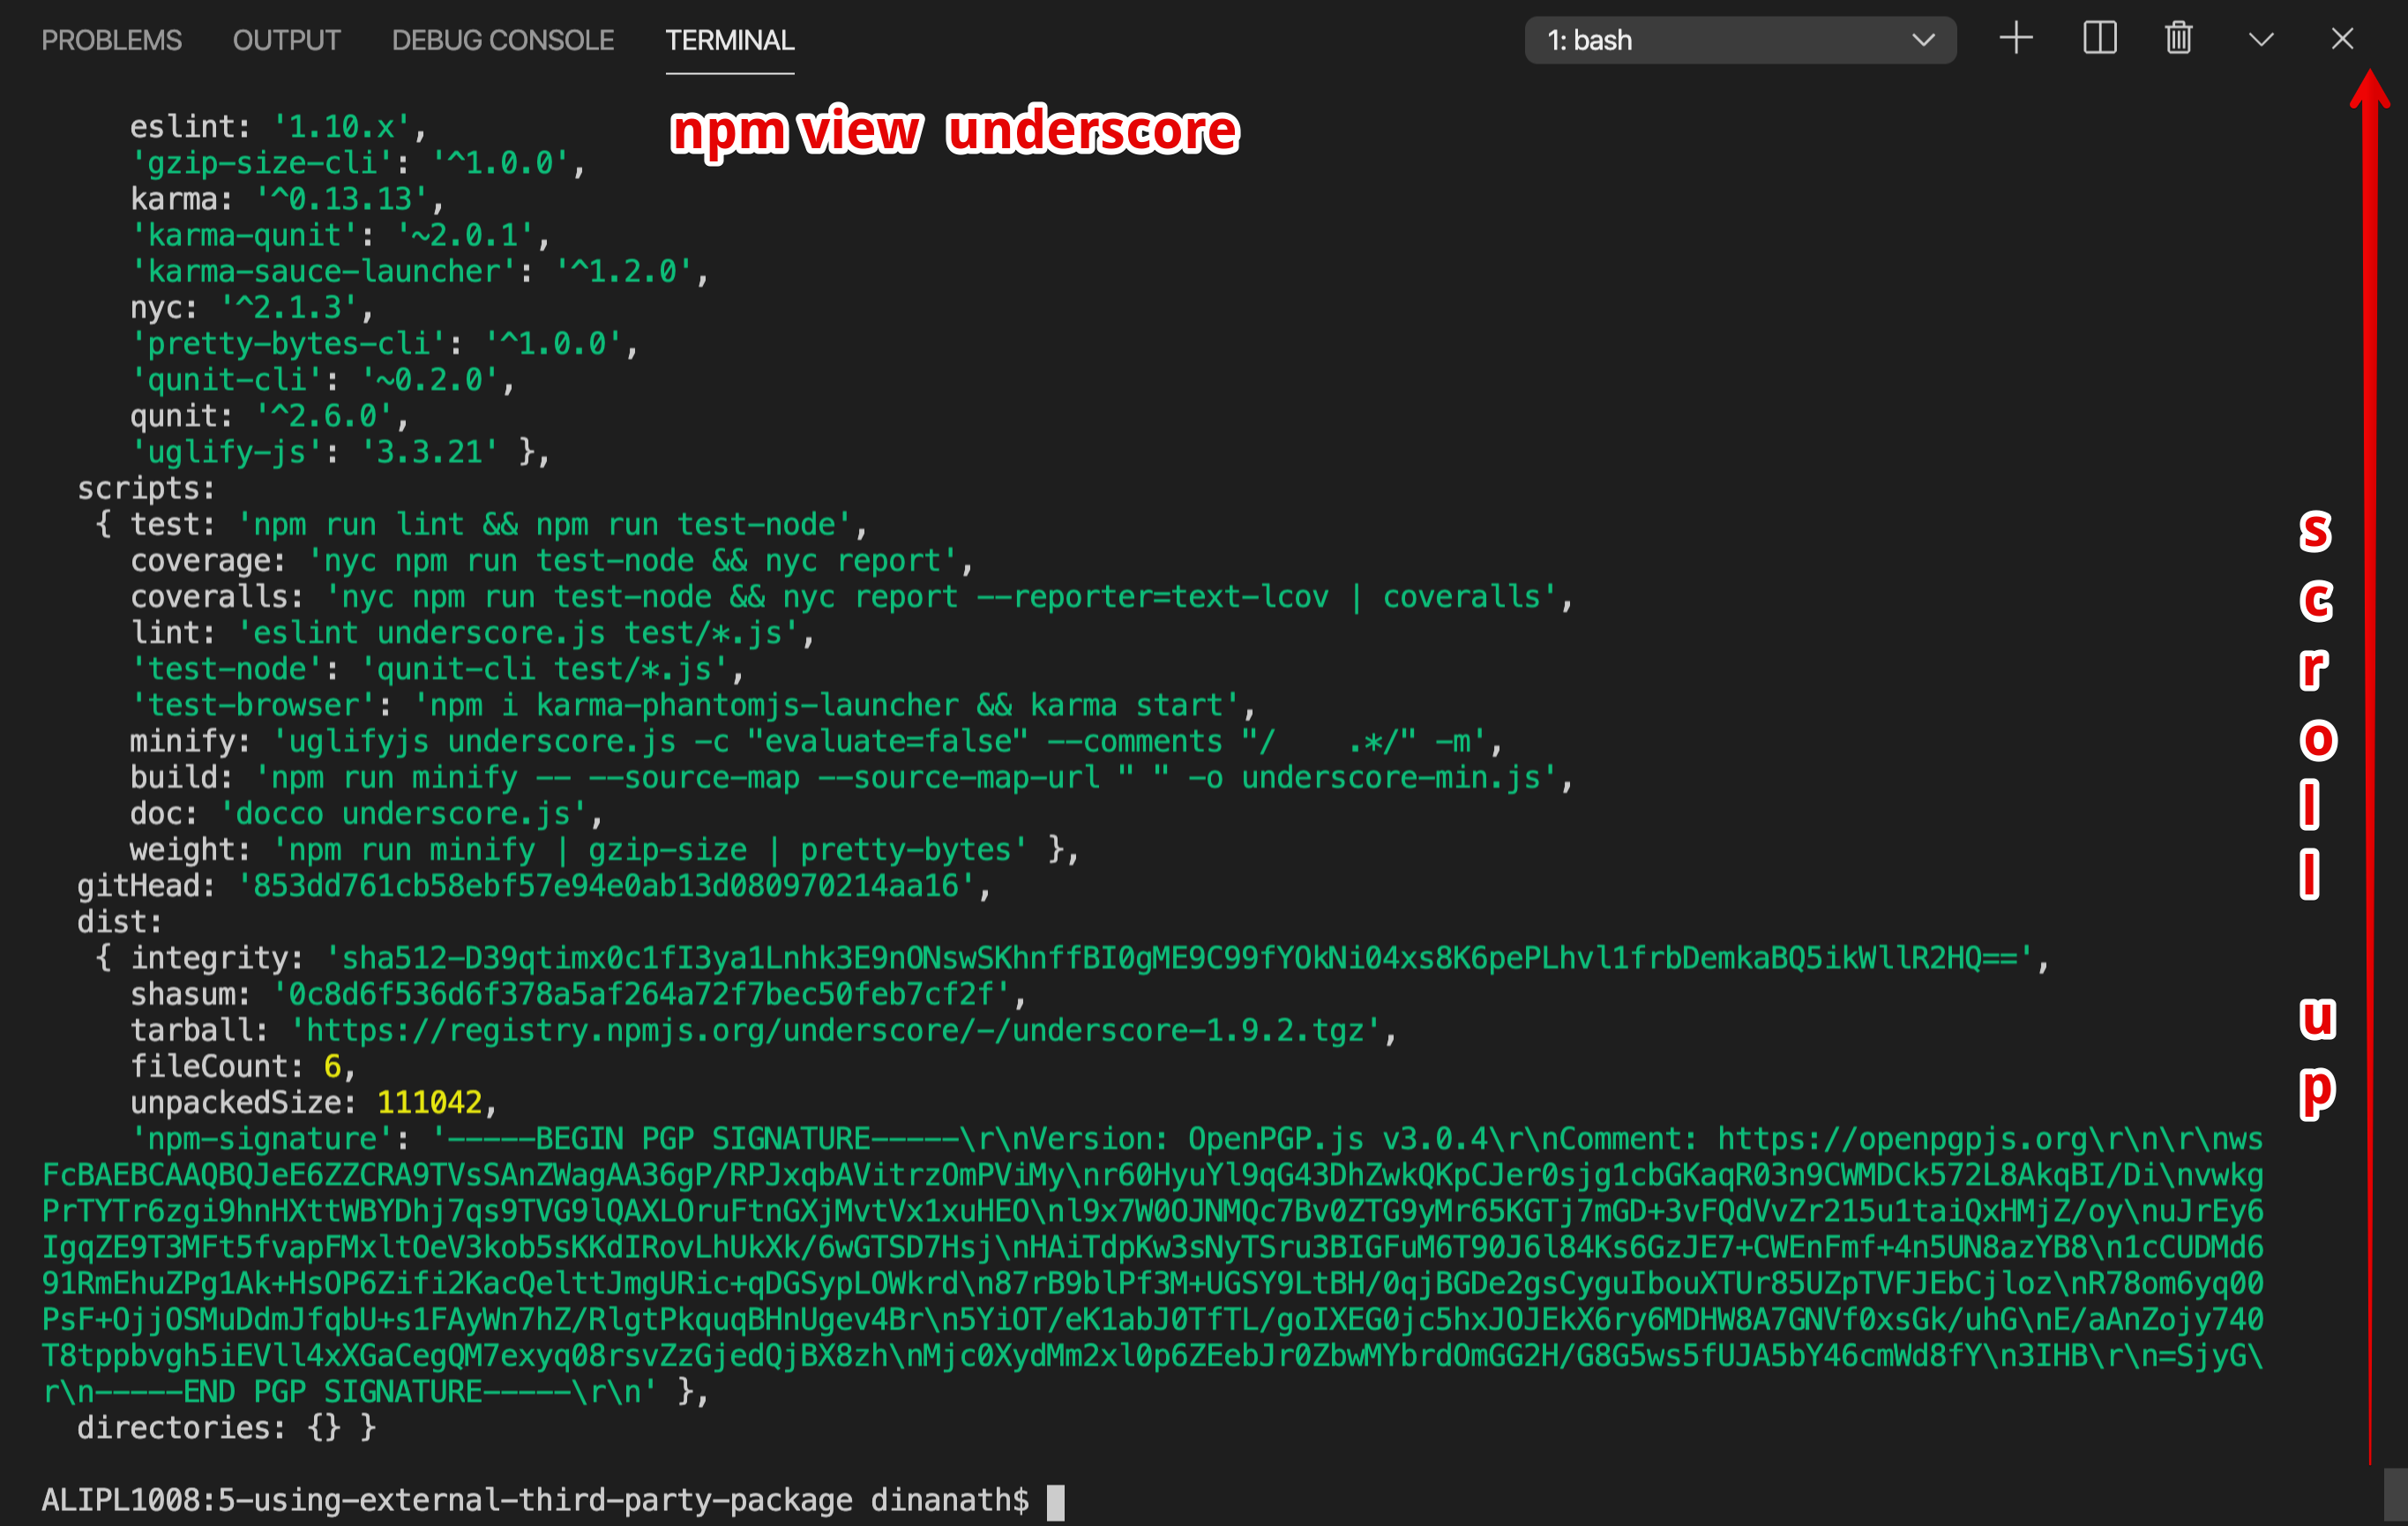
Task: Kill terminal using the trash icon
Action: (2178, 39)
